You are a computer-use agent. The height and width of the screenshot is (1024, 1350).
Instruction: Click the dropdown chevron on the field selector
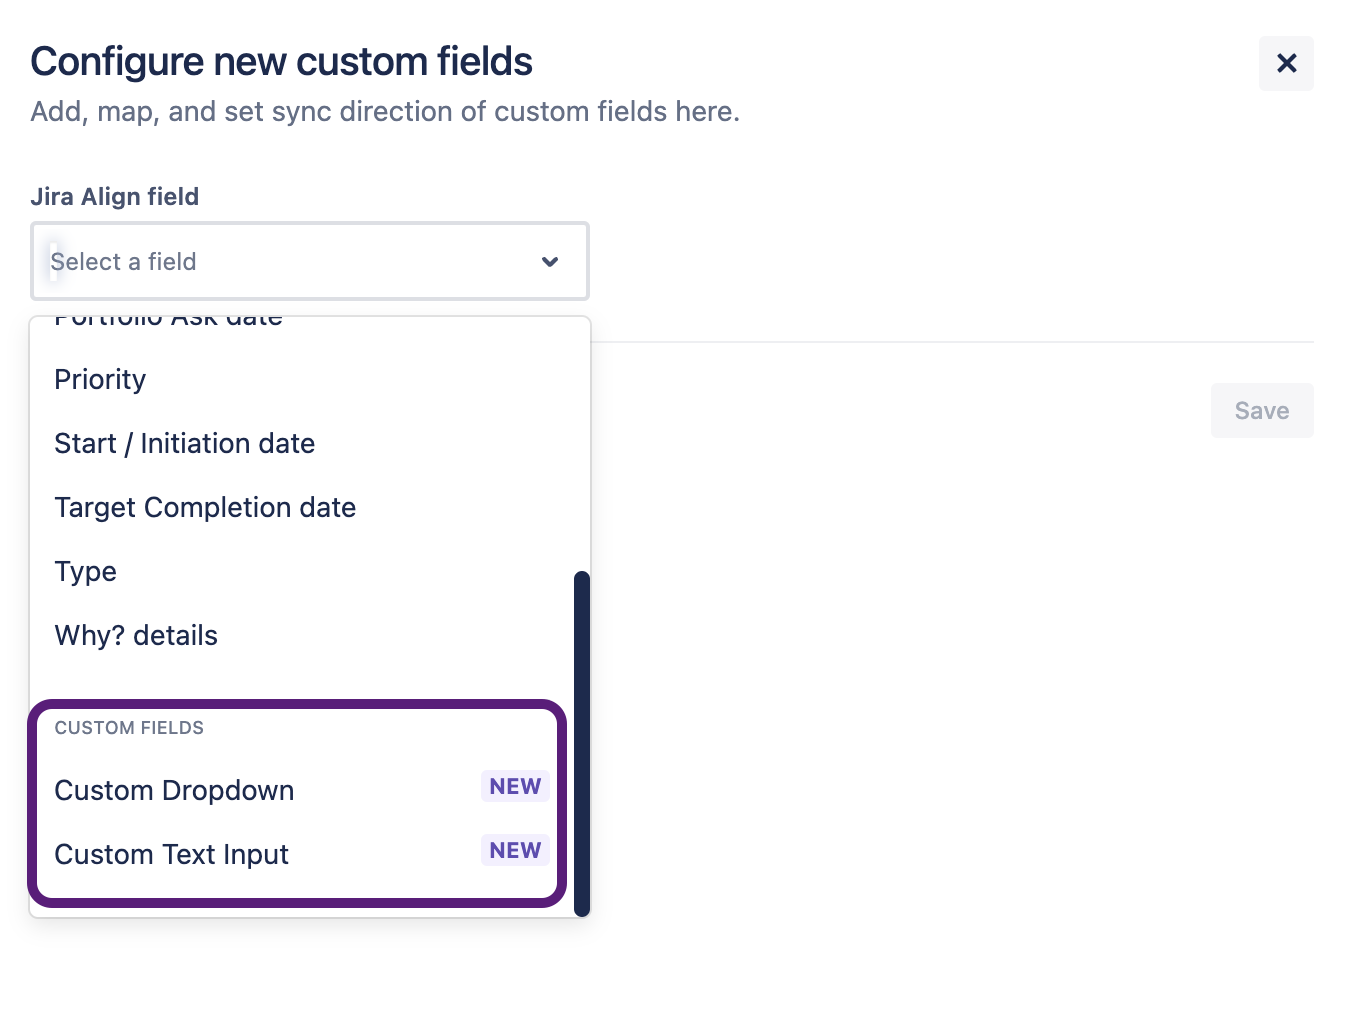[549, 261]
